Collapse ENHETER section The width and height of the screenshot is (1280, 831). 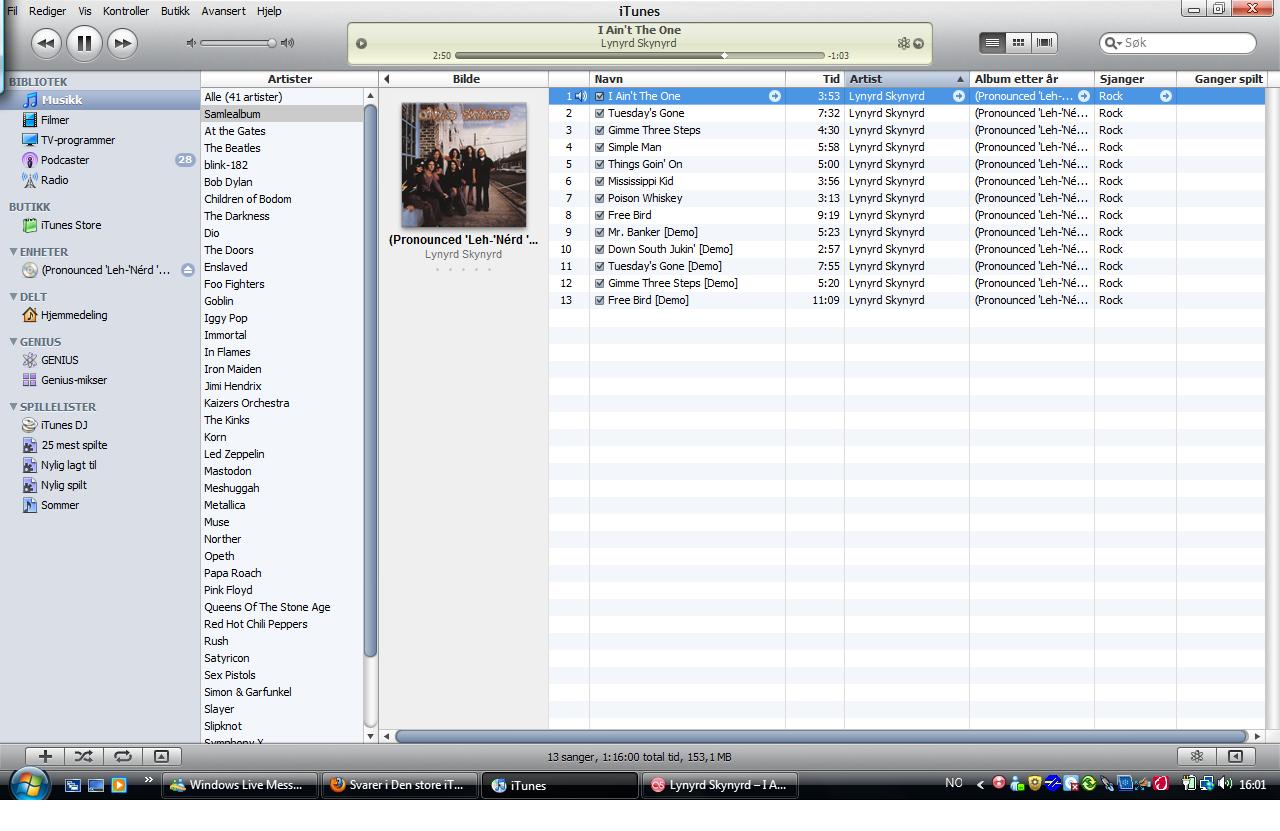[14, 252]
